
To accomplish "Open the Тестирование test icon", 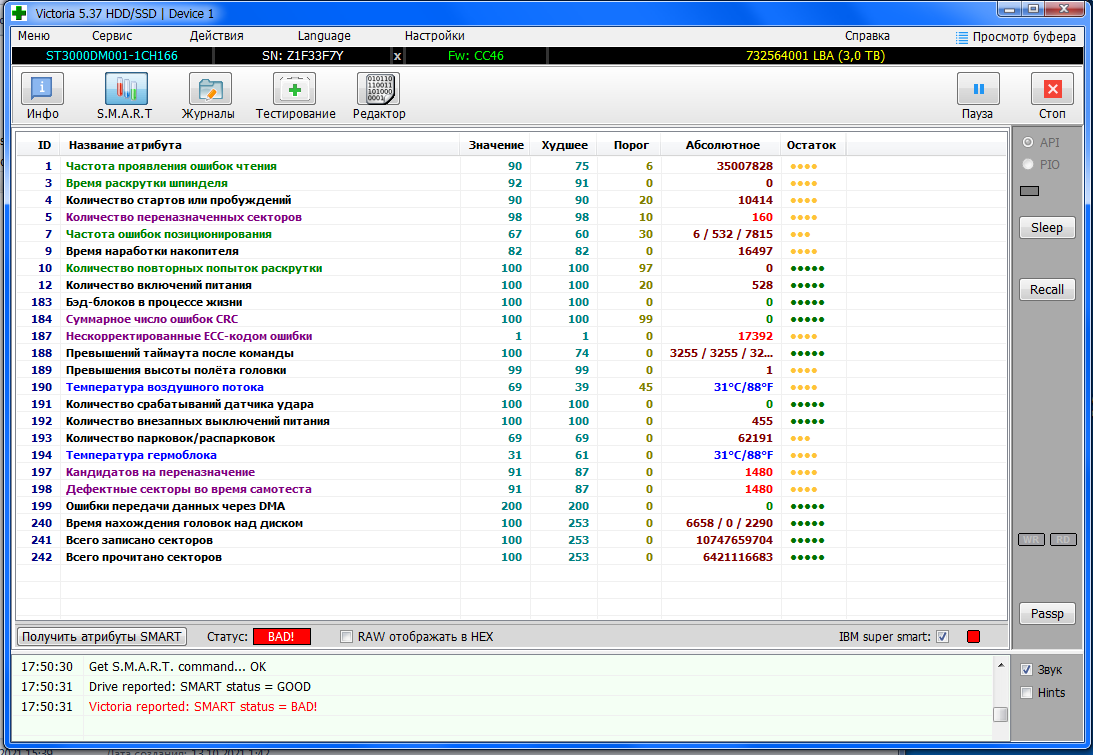I will click(x=295, y=90).
